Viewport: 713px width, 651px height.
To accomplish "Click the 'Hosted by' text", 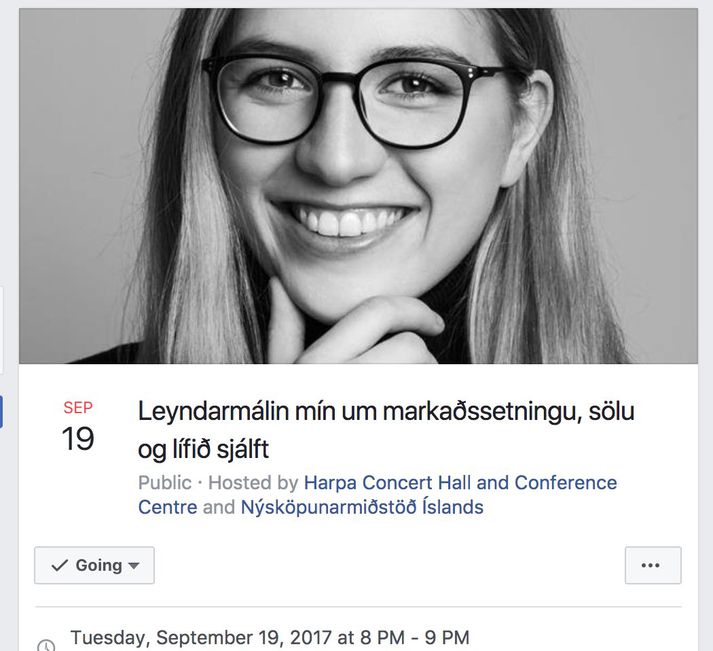I will click(x=253, y=483).
